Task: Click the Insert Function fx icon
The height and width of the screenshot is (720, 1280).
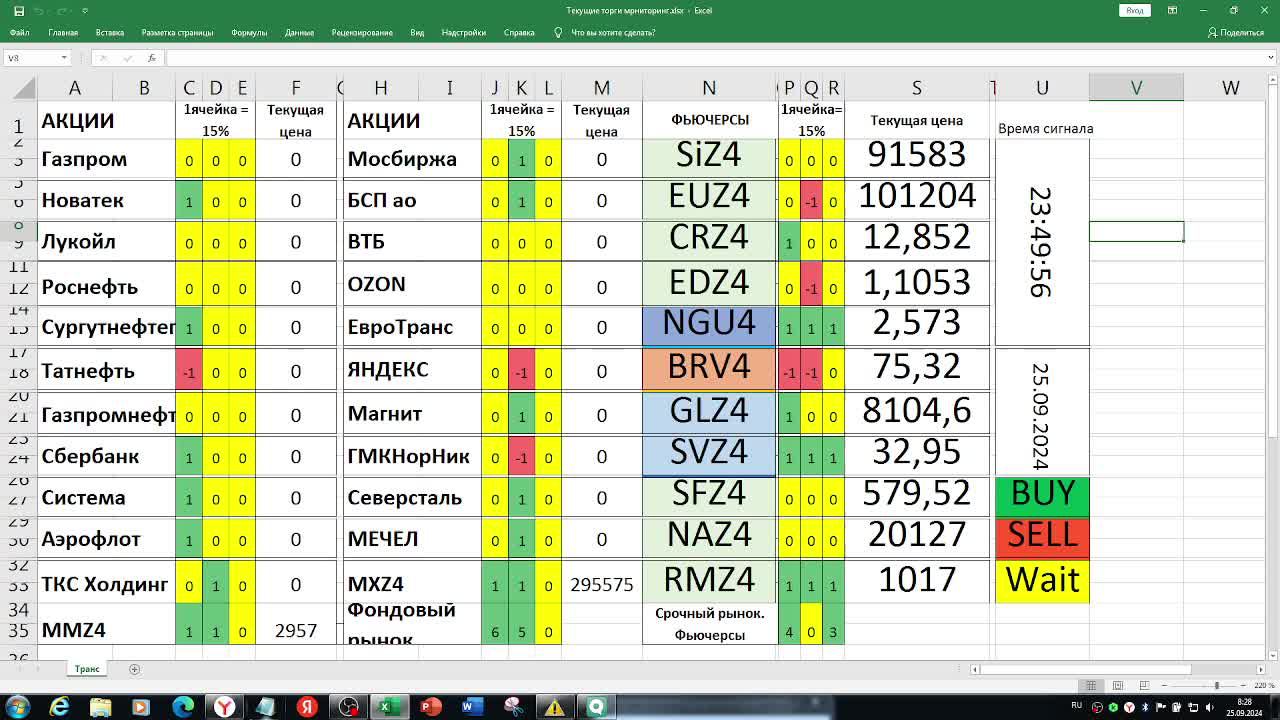Action: 152,58
